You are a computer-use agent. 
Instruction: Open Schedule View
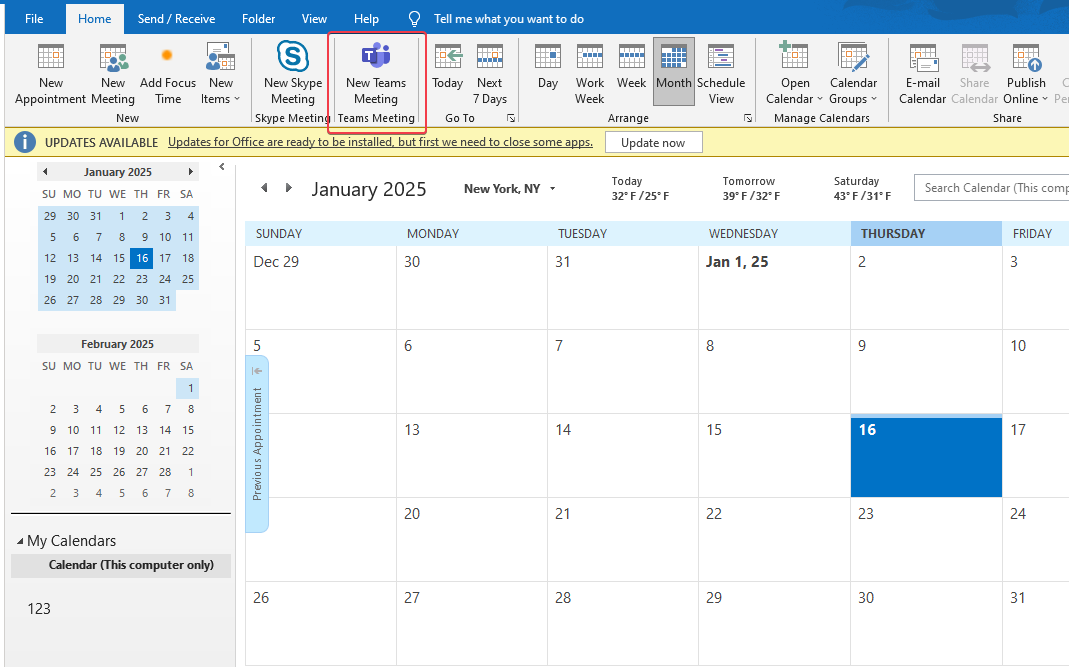click(721, 70)
